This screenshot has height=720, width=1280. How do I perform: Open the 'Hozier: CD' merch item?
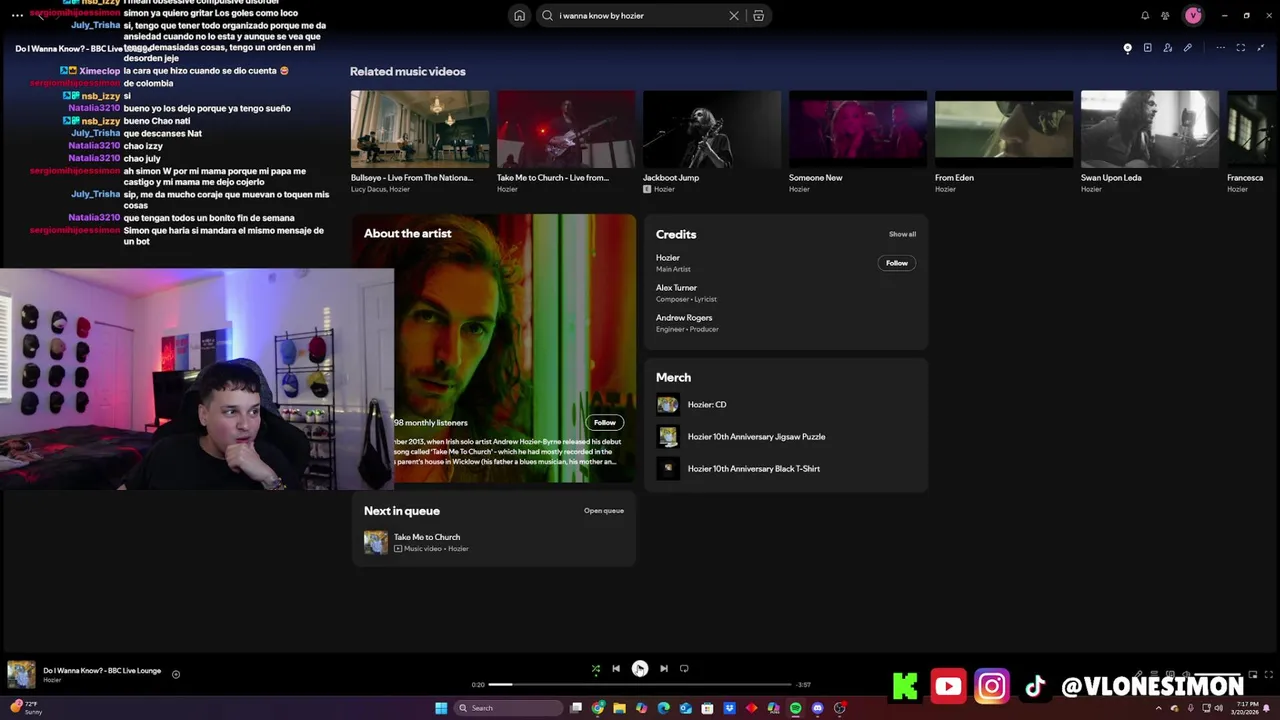pyautogui.click(x=707, y=405)
